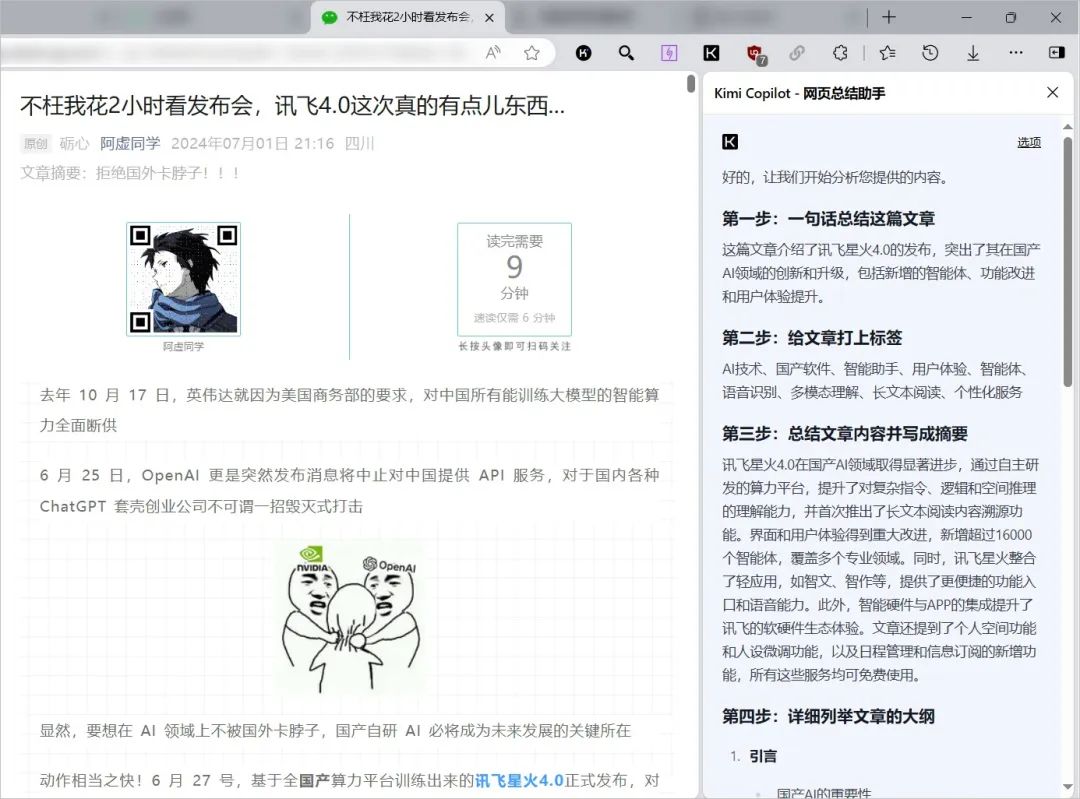Click the 读完需要 9 分钟 reading-time card

515,279
